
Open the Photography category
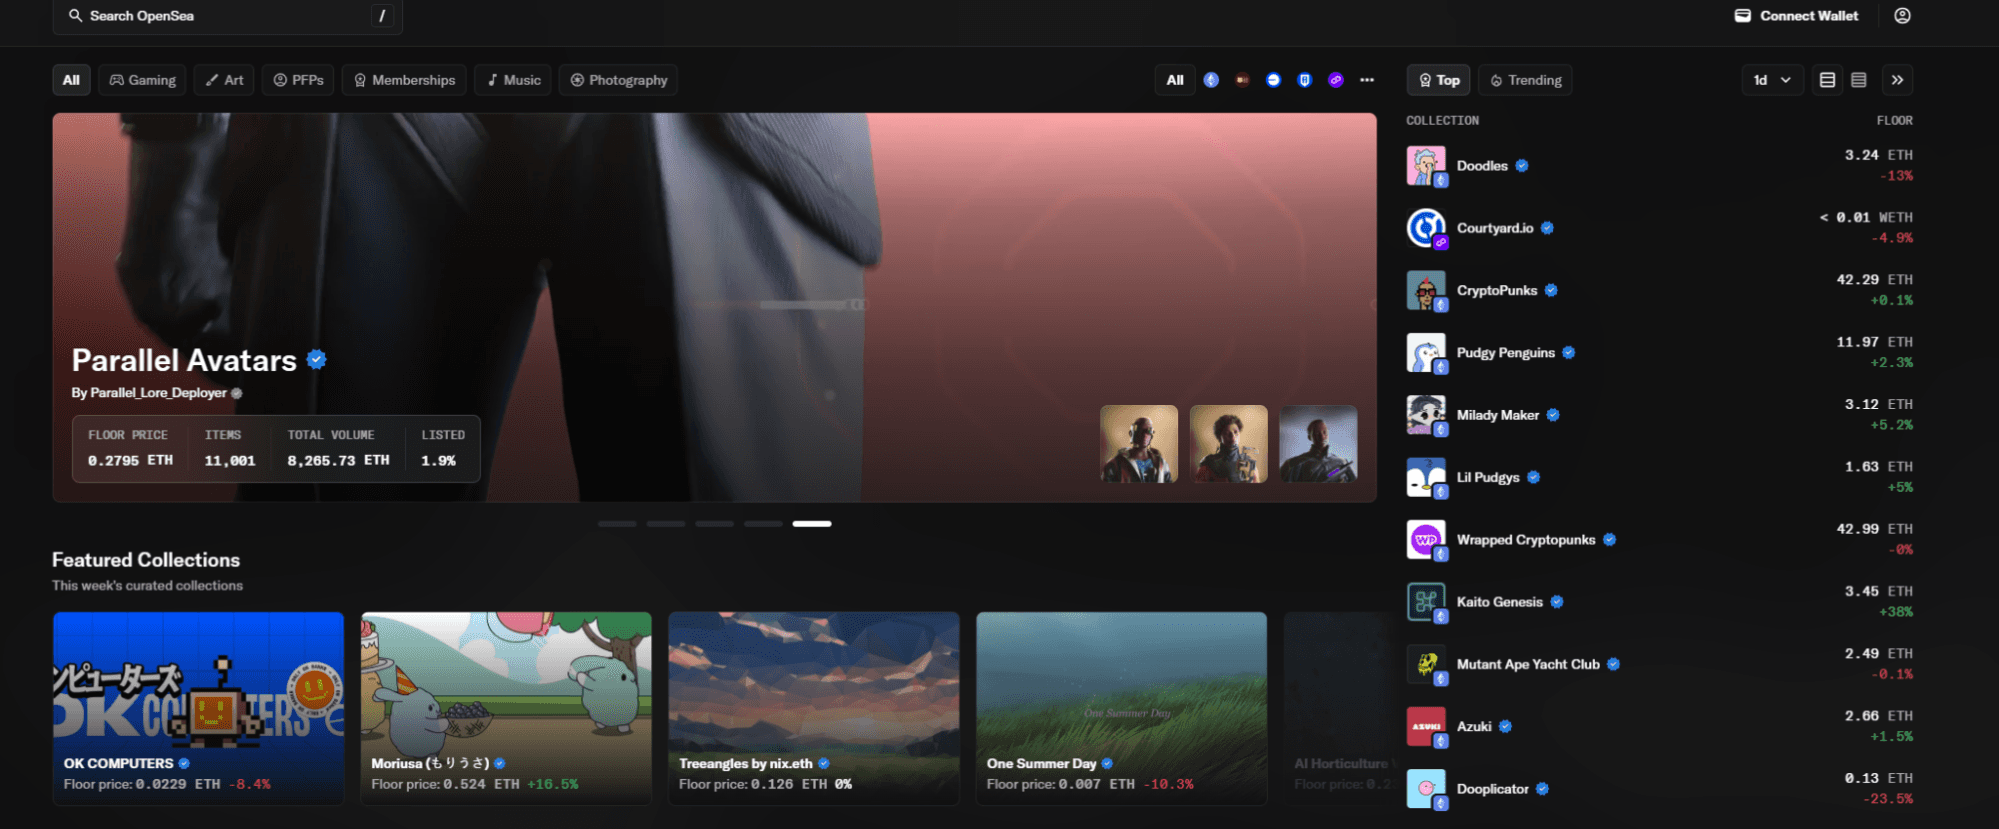pyautogui.click(x=619, y=80)
